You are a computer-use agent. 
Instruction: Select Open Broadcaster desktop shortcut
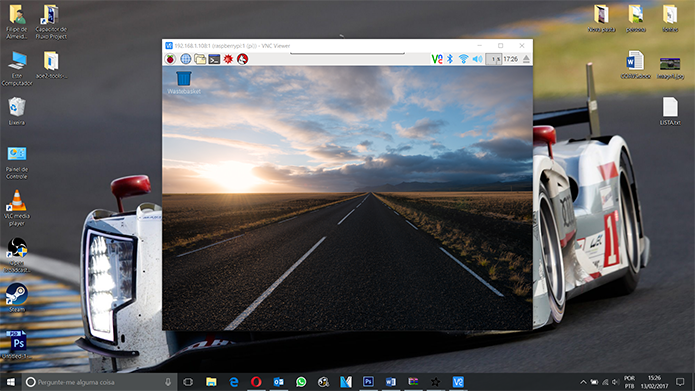pyautogui.click(x=17, y=255)
